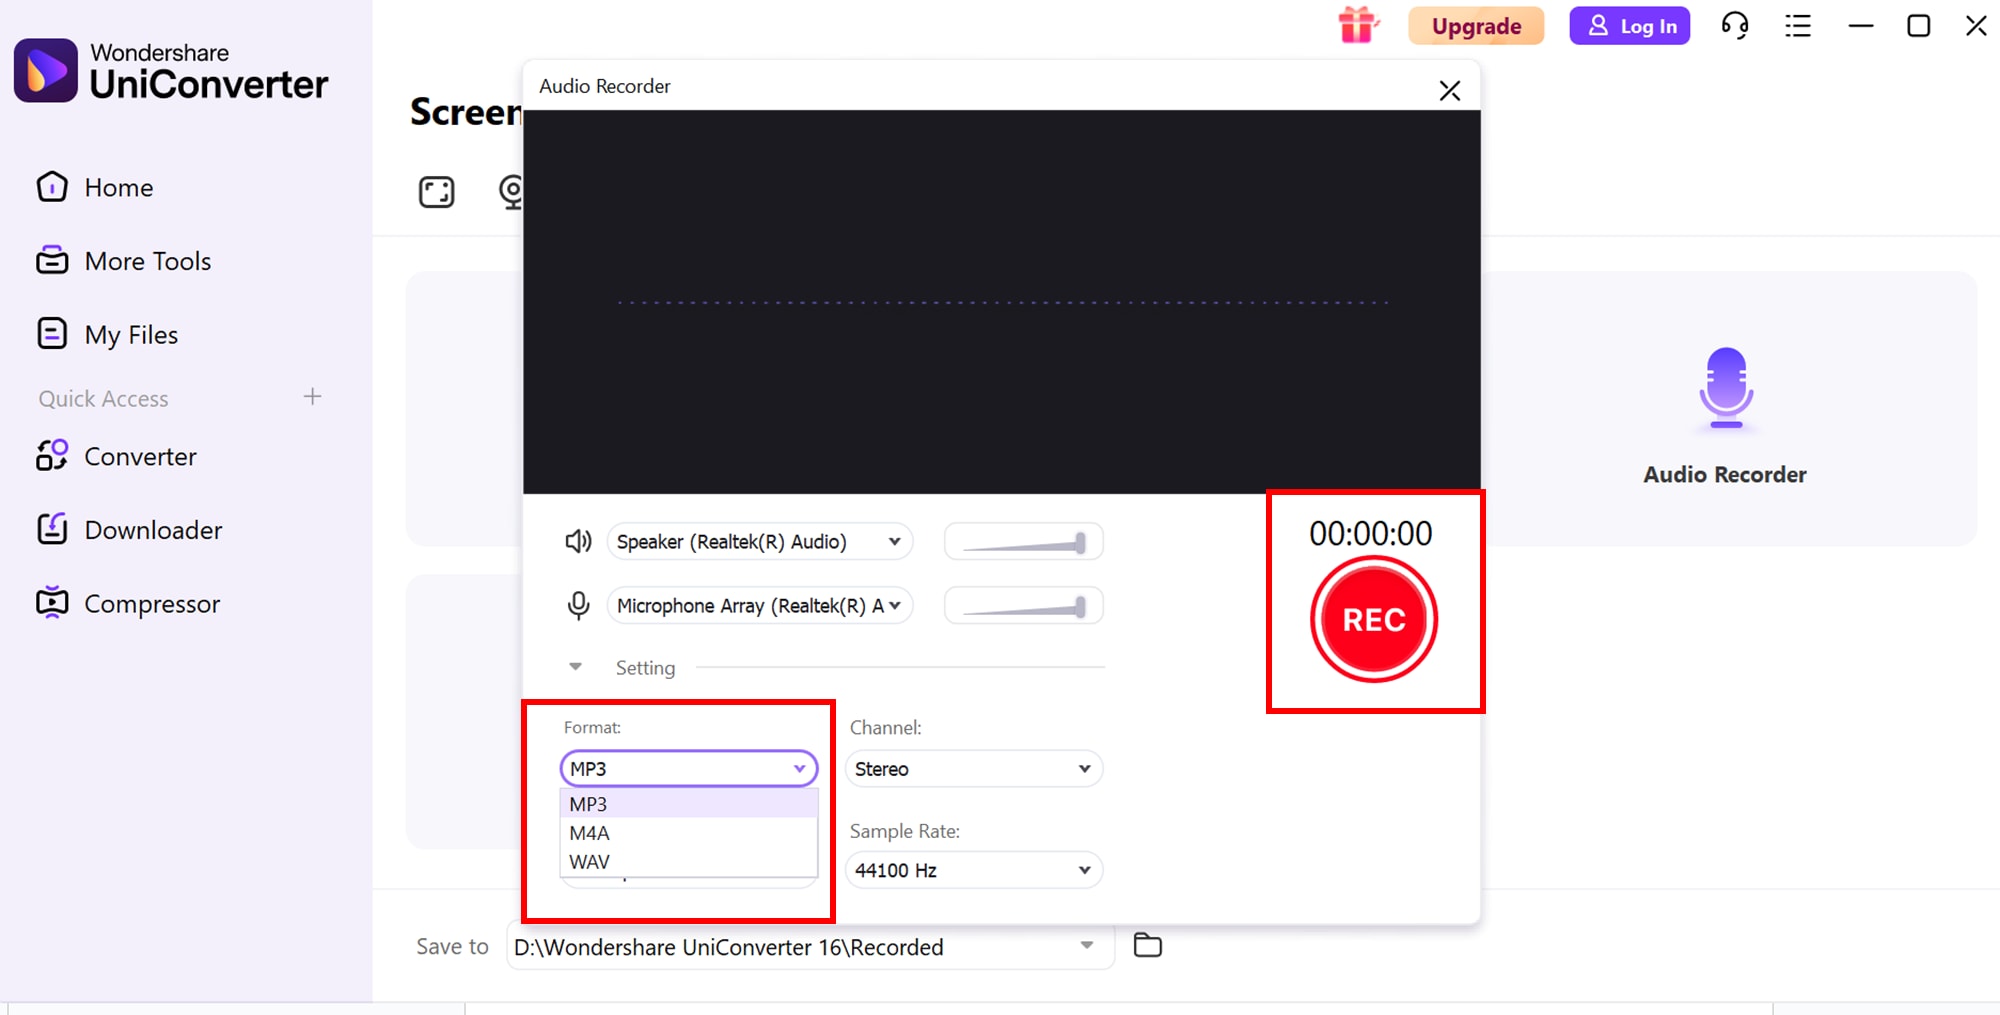
Task: Choose M4A from the format list
Action: [x=689, y=833]
